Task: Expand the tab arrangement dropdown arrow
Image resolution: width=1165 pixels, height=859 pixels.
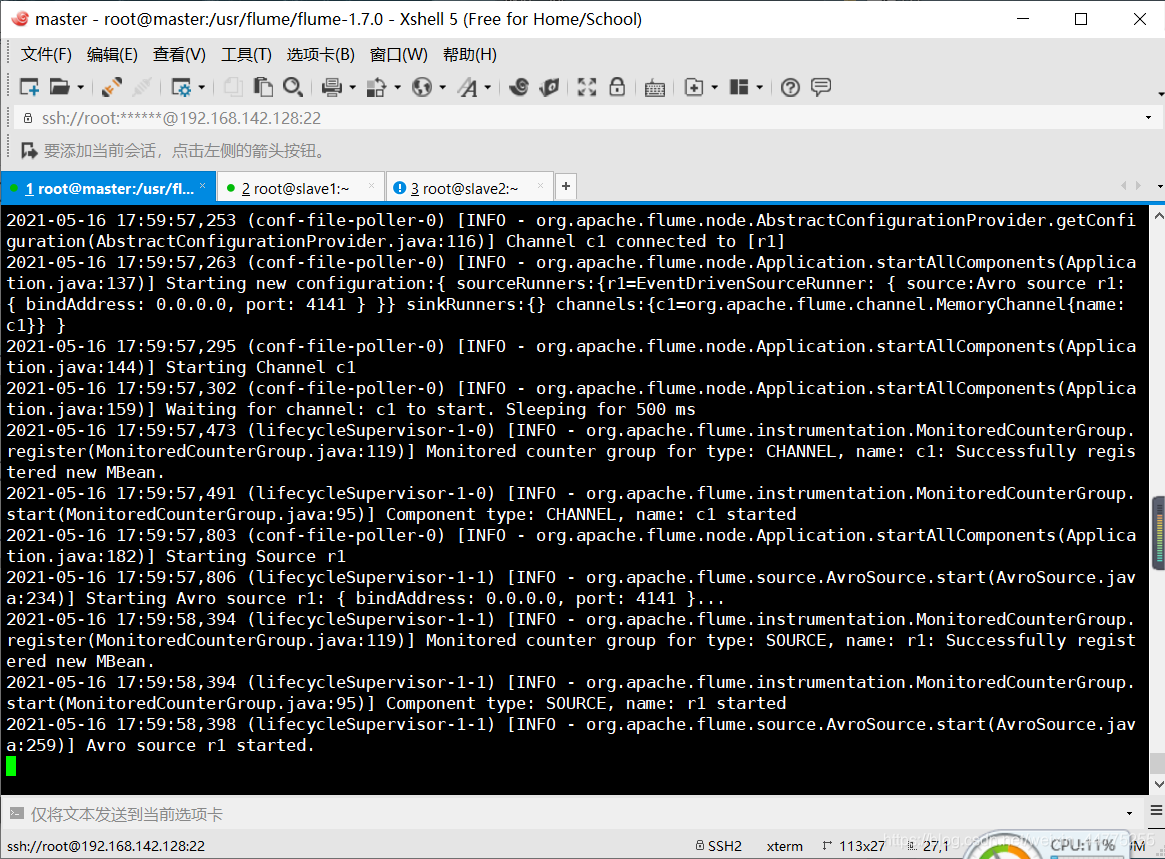Action: (759, 88)
